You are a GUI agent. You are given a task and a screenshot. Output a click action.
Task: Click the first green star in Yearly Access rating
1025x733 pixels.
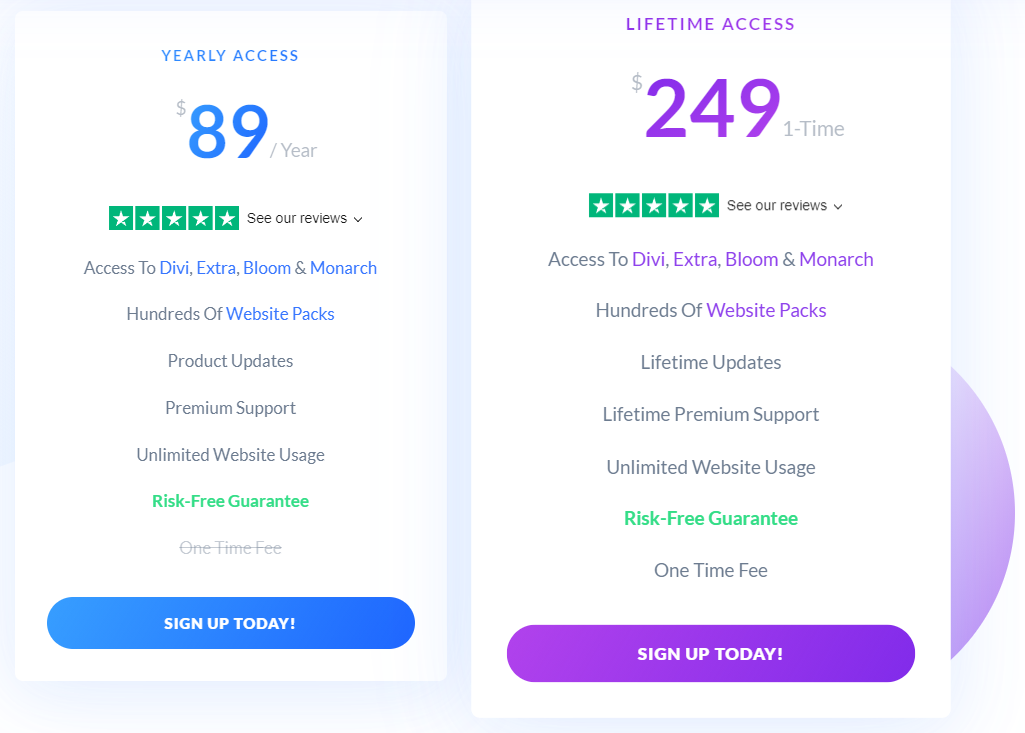[x=121, y=218]
